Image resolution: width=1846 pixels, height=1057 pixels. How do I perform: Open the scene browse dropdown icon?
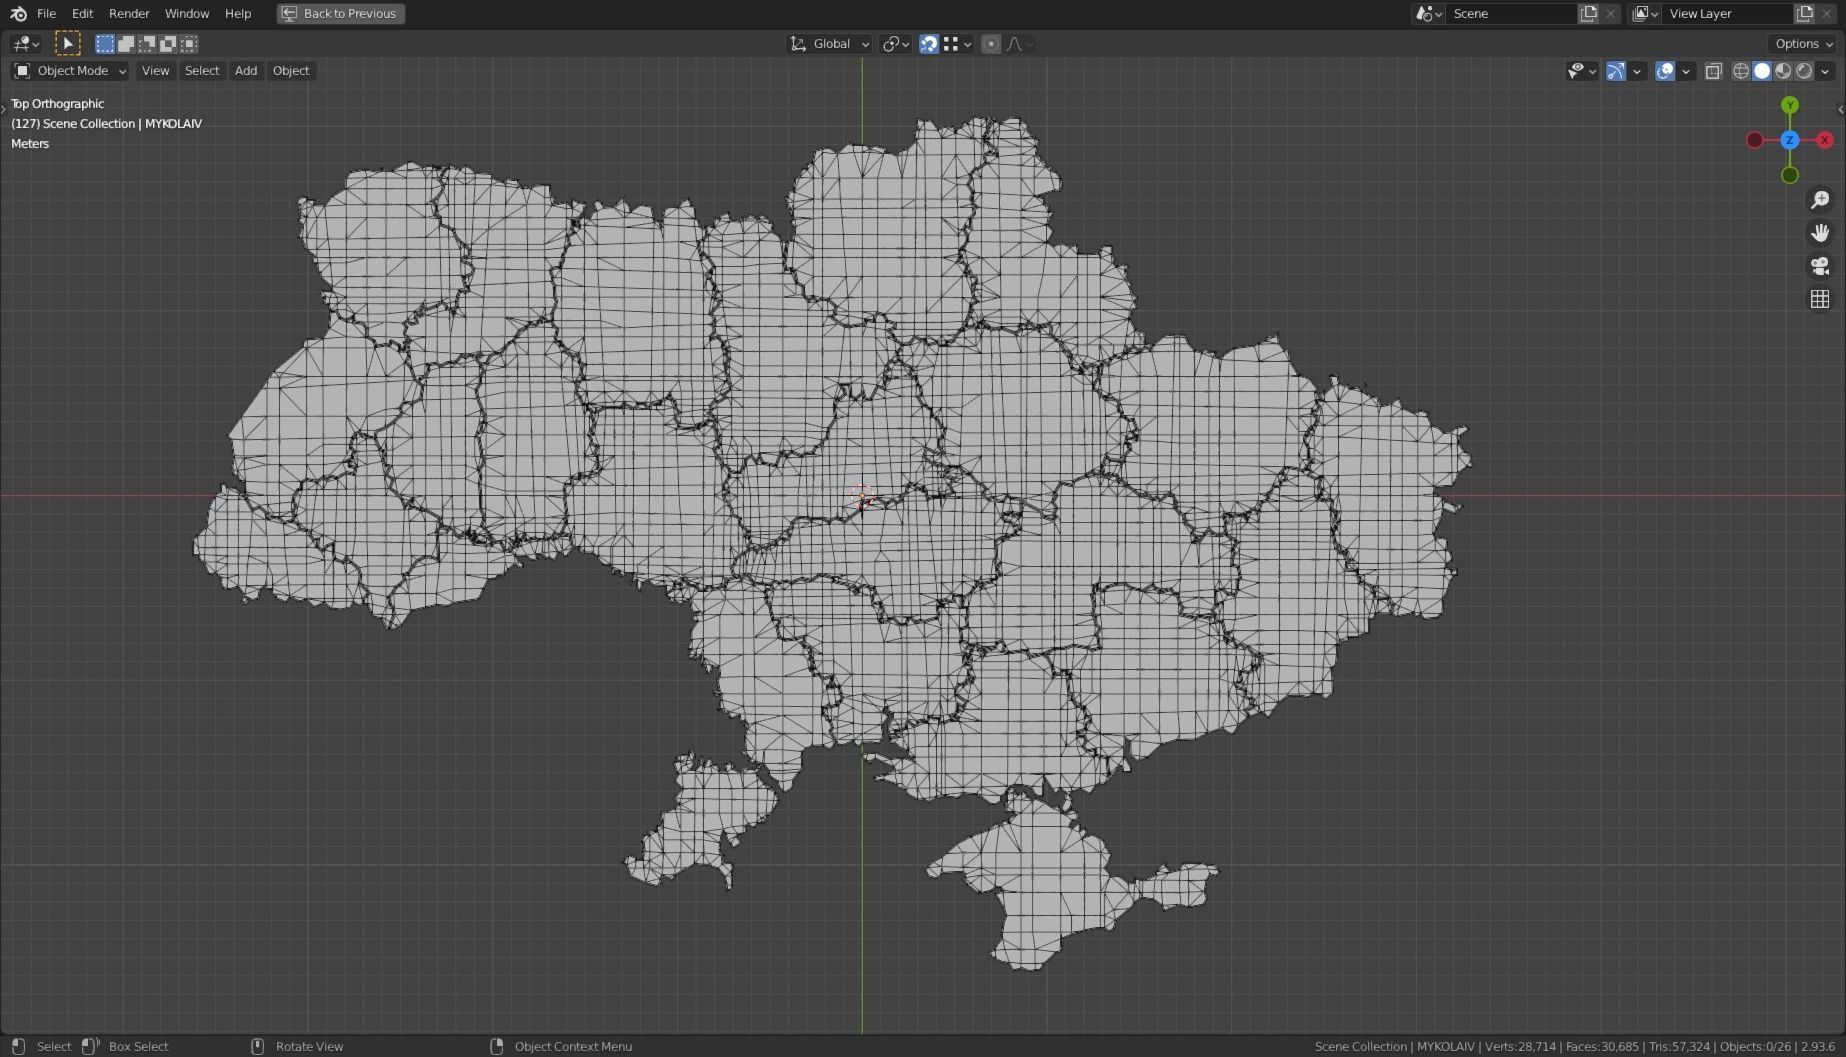pos(1429,13)
